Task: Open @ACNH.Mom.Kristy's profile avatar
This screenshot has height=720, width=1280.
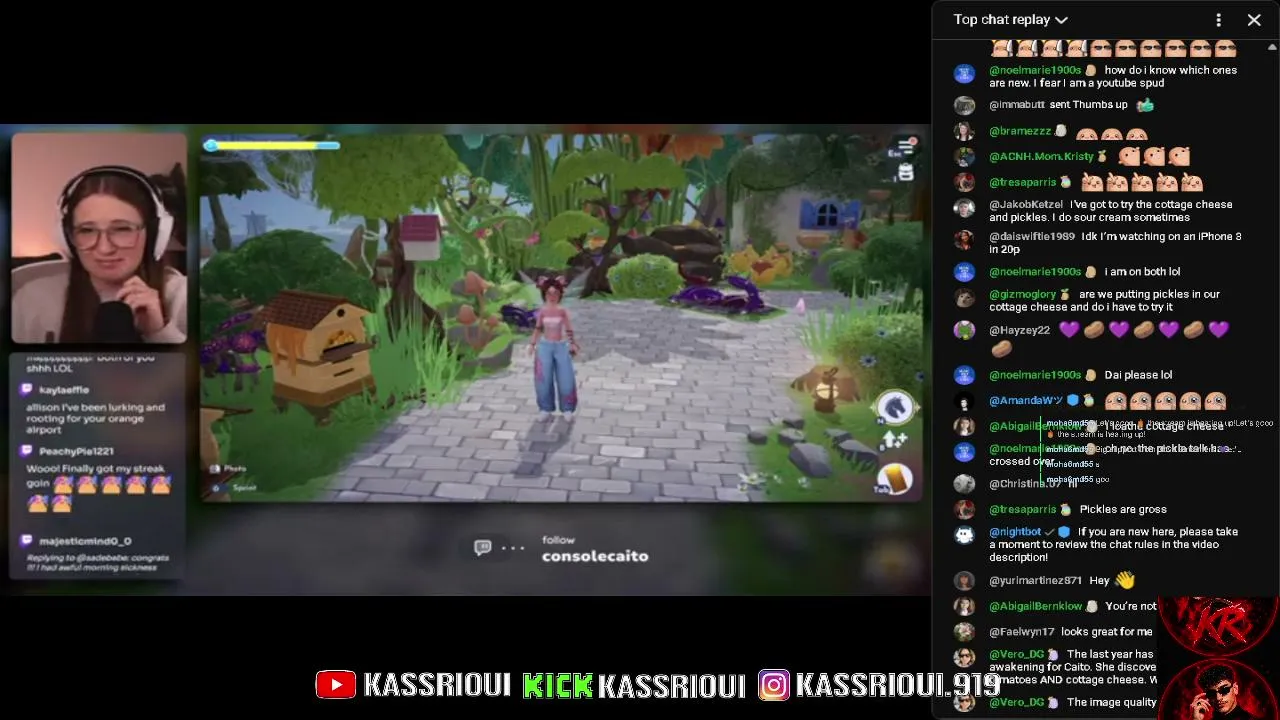Action: coord(964,157)
